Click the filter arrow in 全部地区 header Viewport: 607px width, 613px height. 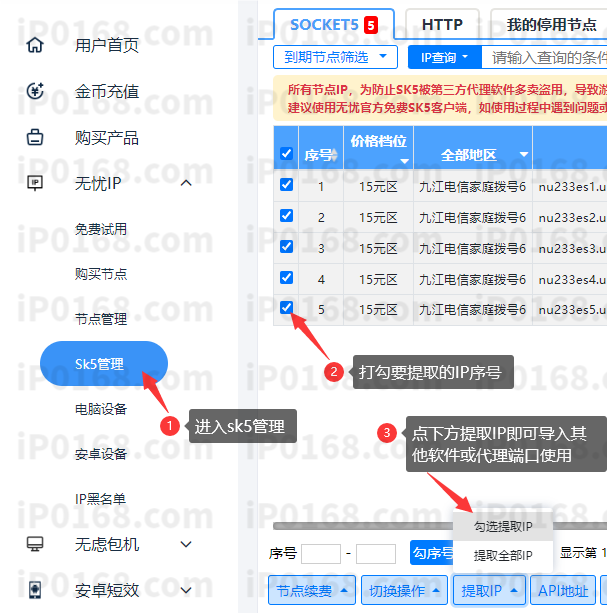coord(521,155)
